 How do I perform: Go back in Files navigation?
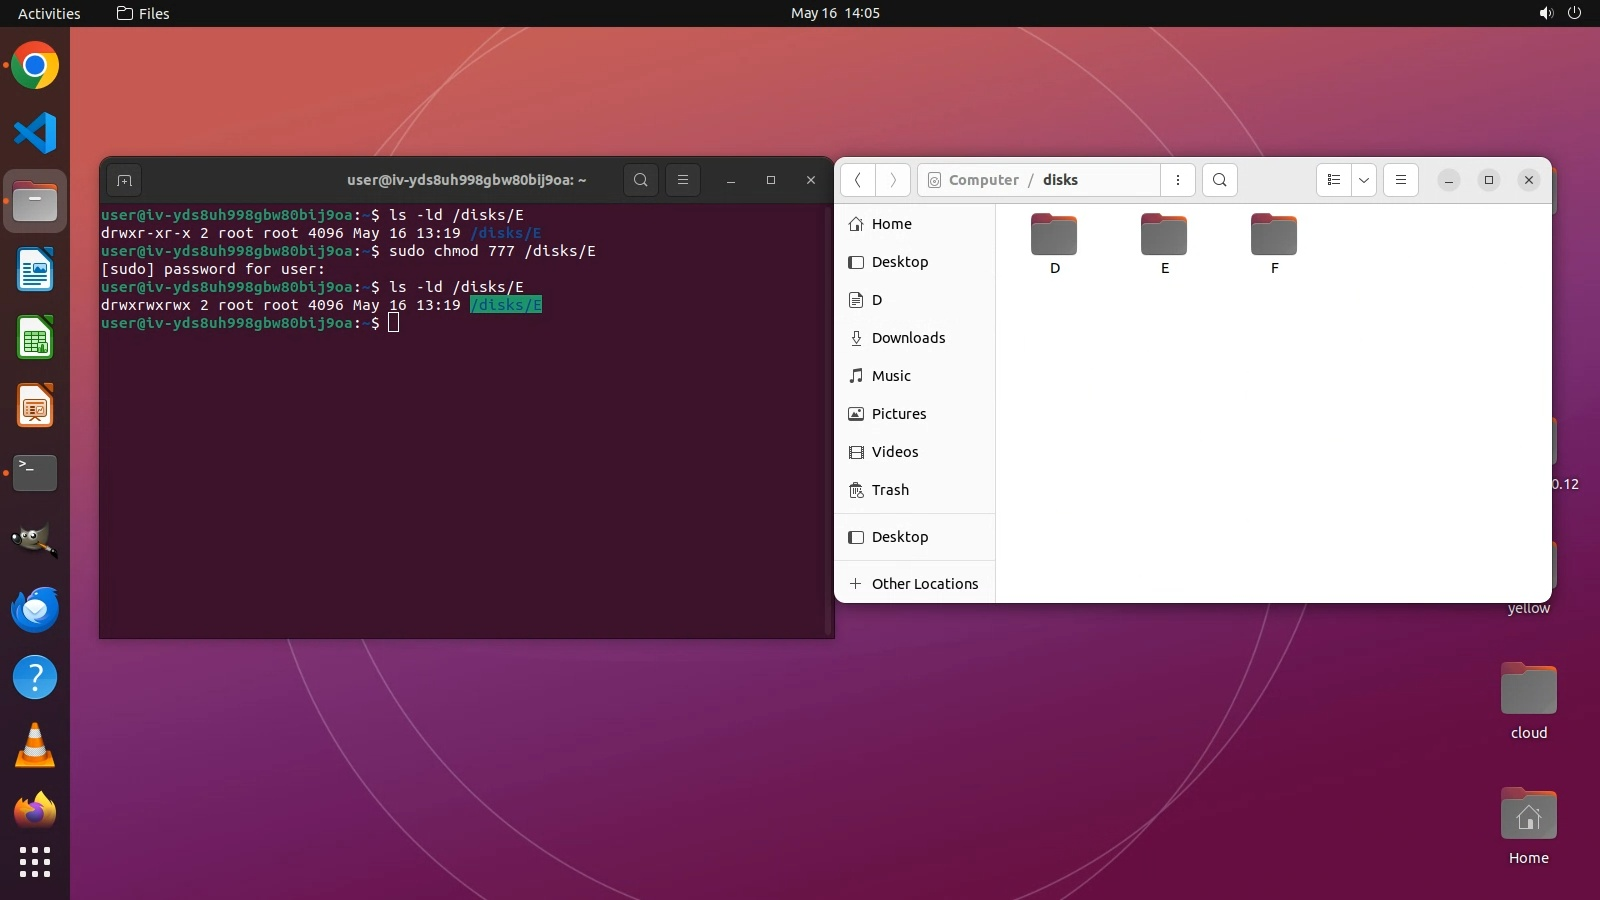(858, 180)
